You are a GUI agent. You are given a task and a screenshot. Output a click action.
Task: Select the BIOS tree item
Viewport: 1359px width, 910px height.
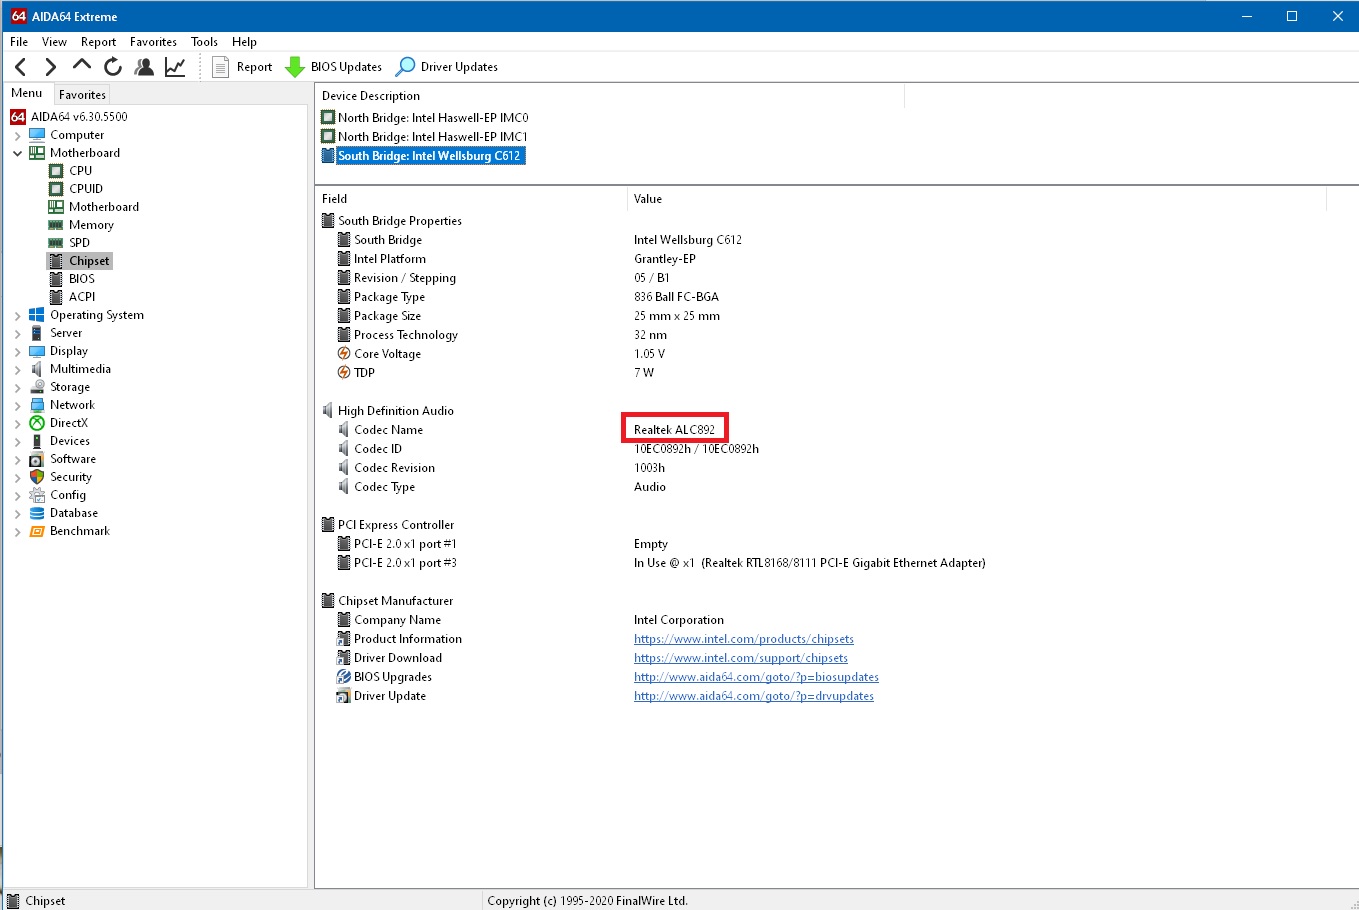pos(82,279)
